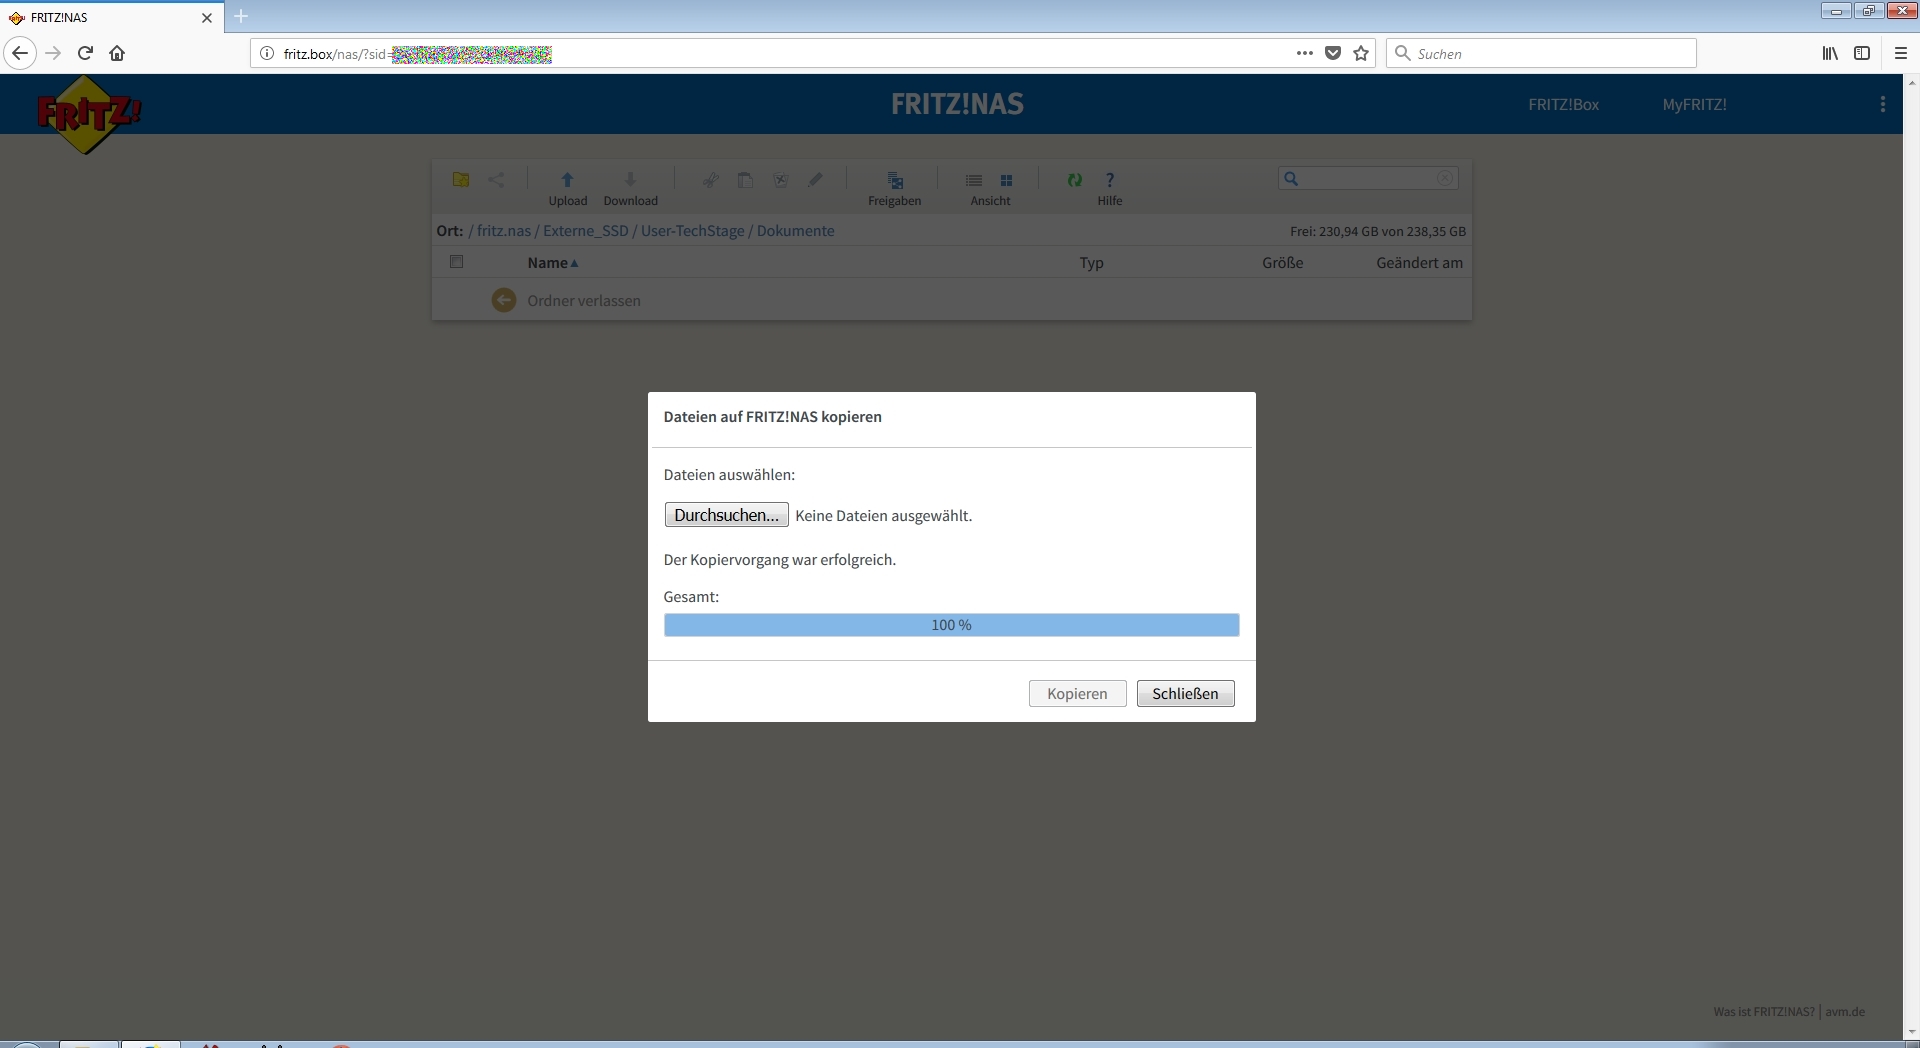Click the page scrollbar up arrow
This screenshot has height=1048, width=1920.
(1911, 82)
